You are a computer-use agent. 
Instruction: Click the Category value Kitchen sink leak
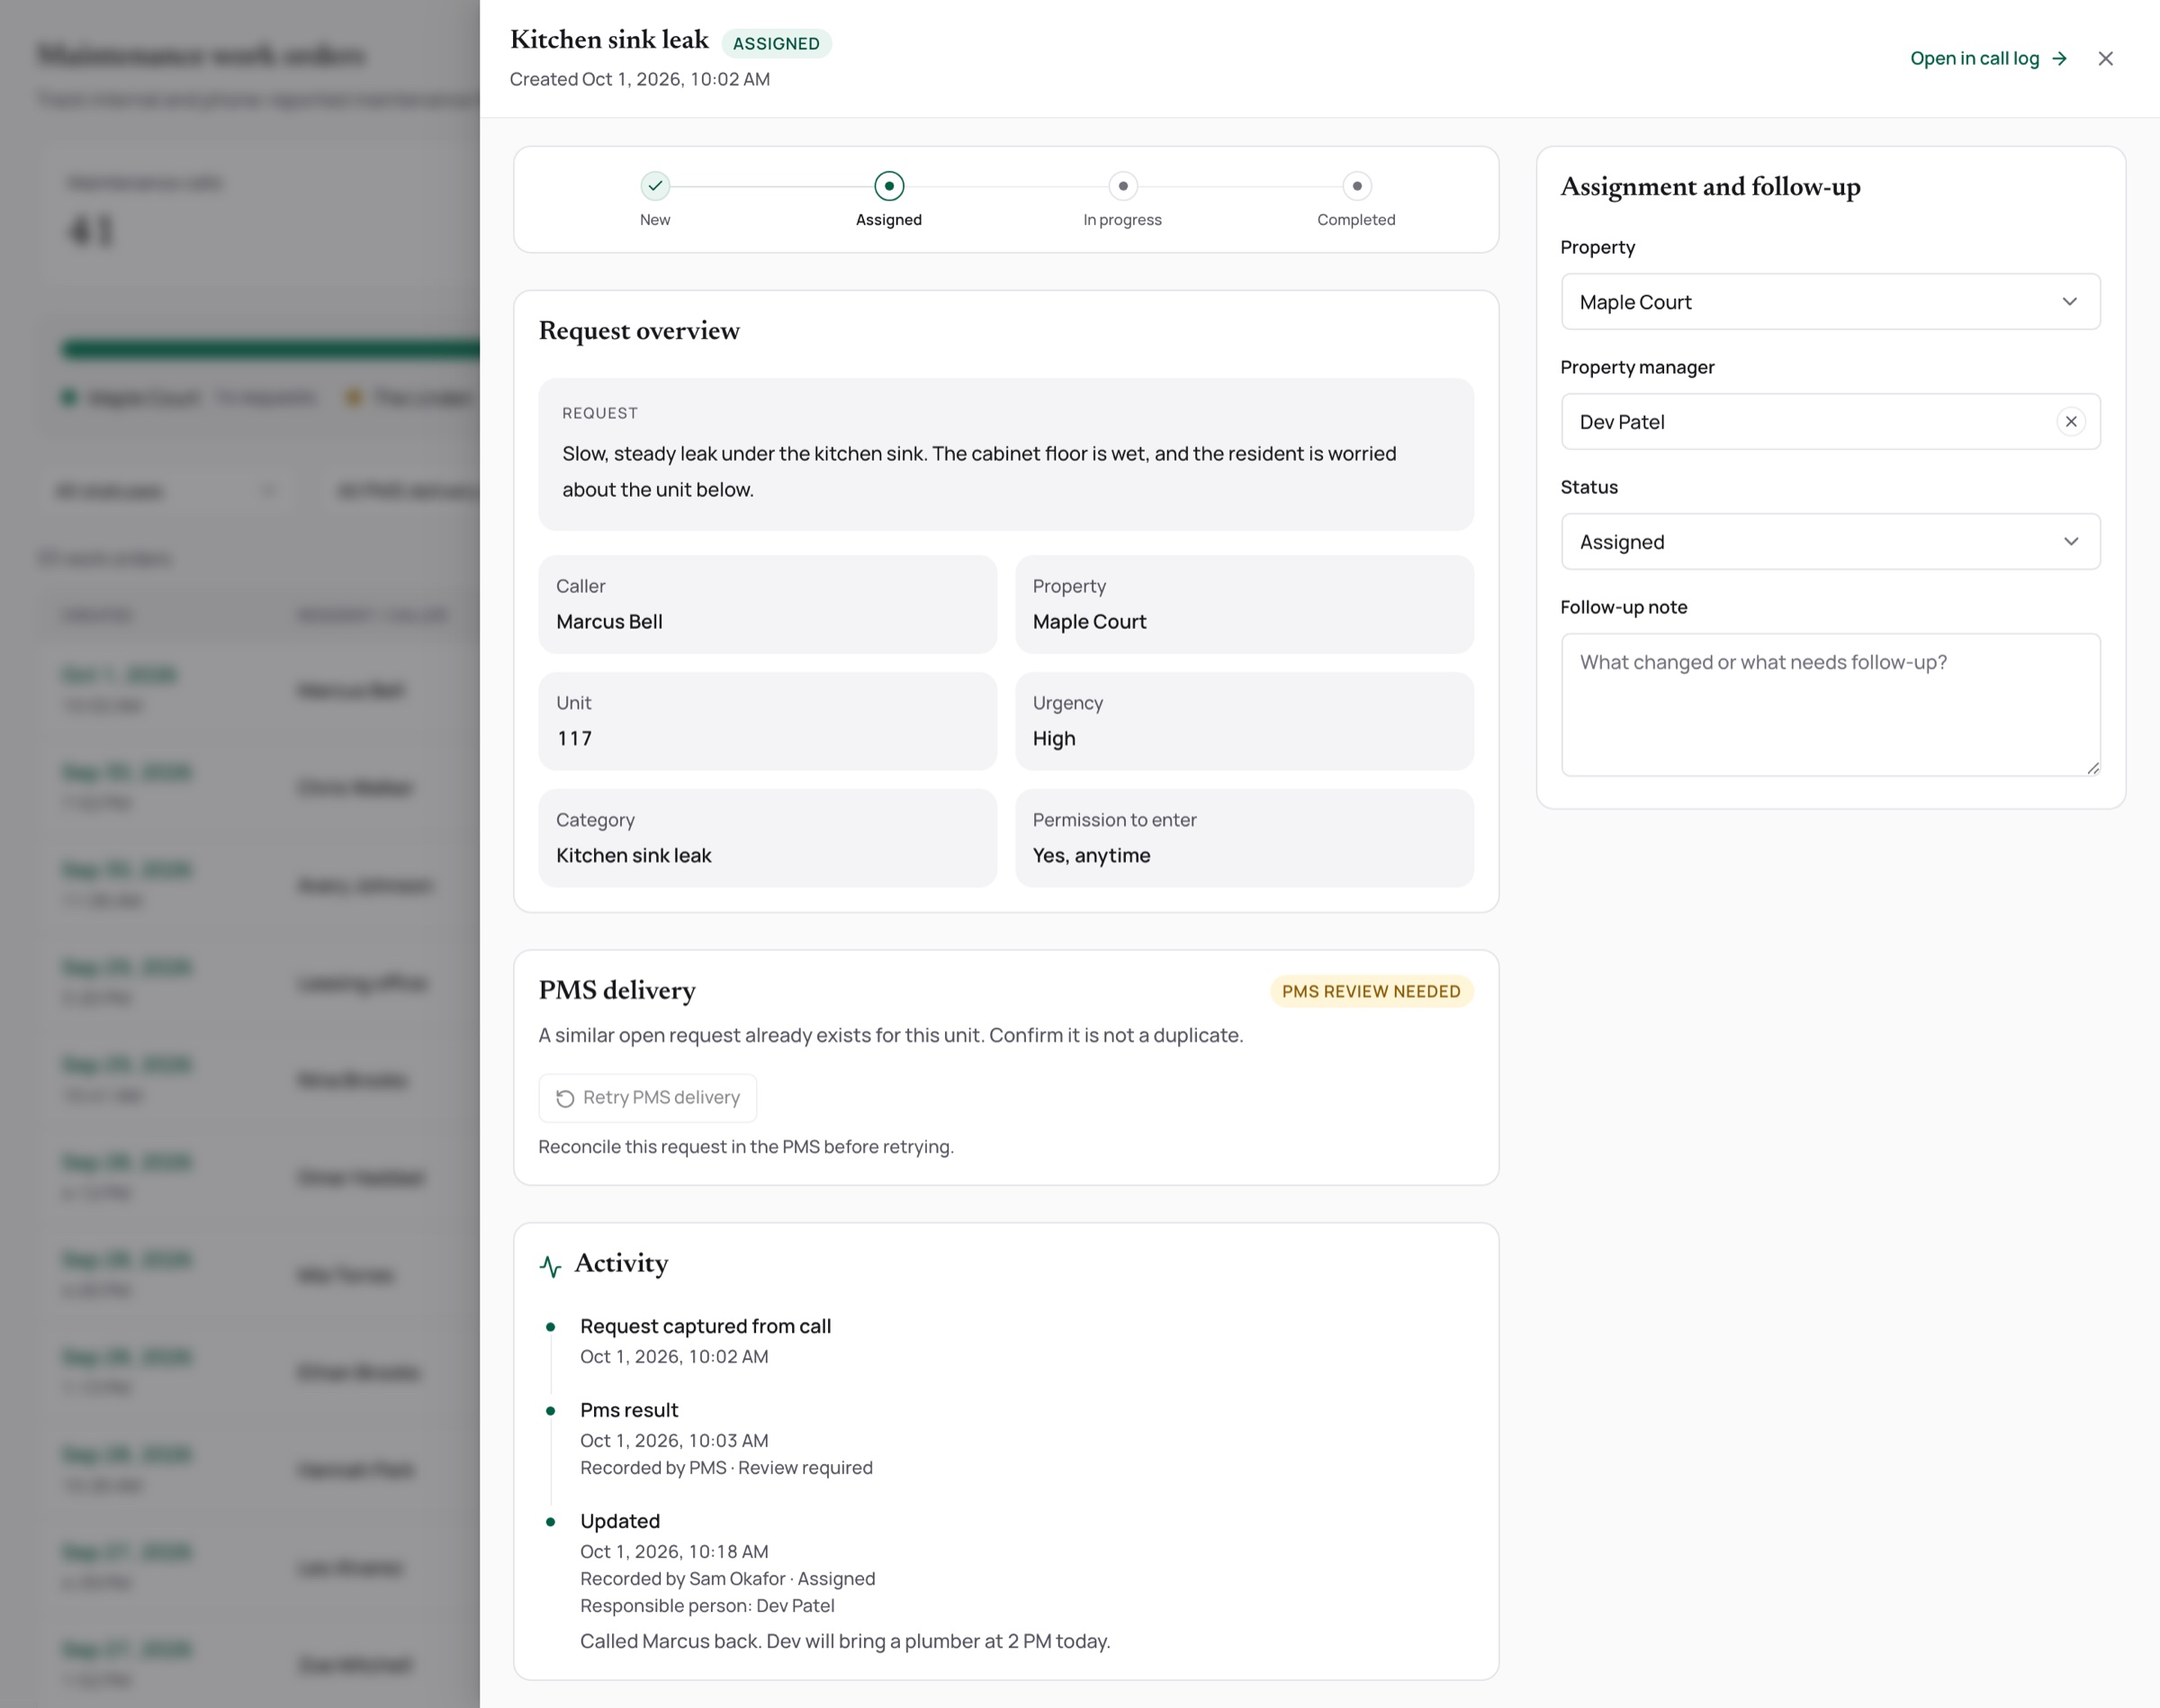pyautogui.click(x=634, y=856)
